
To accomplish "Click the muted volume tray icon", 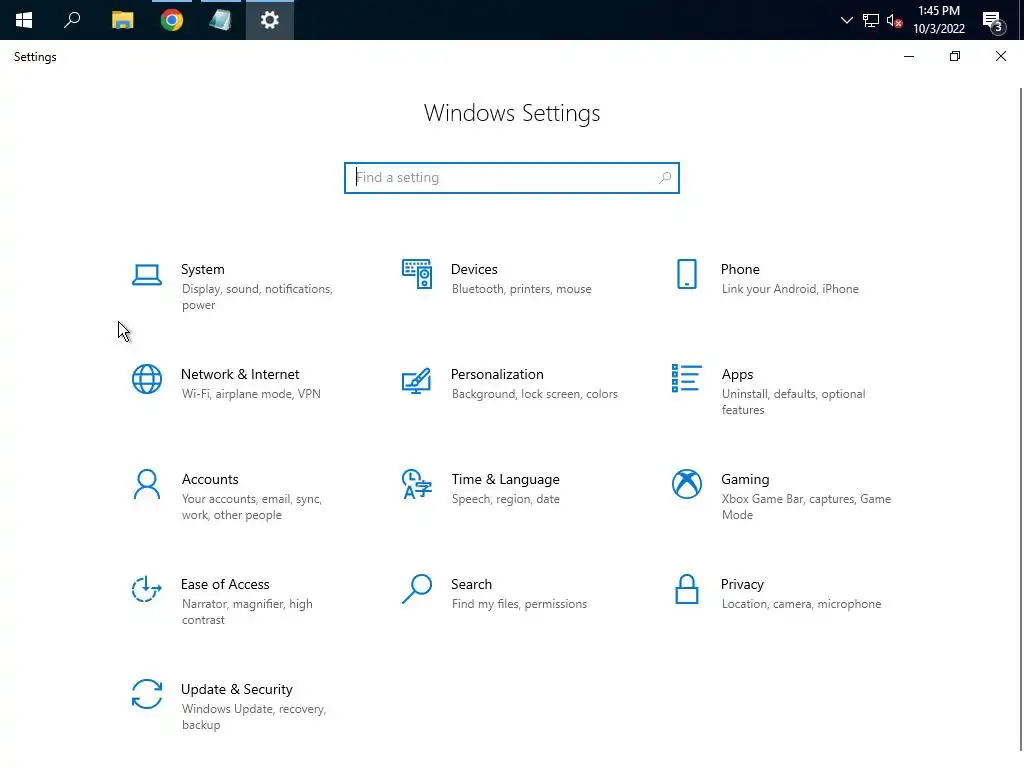I will pyautogui.click(x=894, y=21).
